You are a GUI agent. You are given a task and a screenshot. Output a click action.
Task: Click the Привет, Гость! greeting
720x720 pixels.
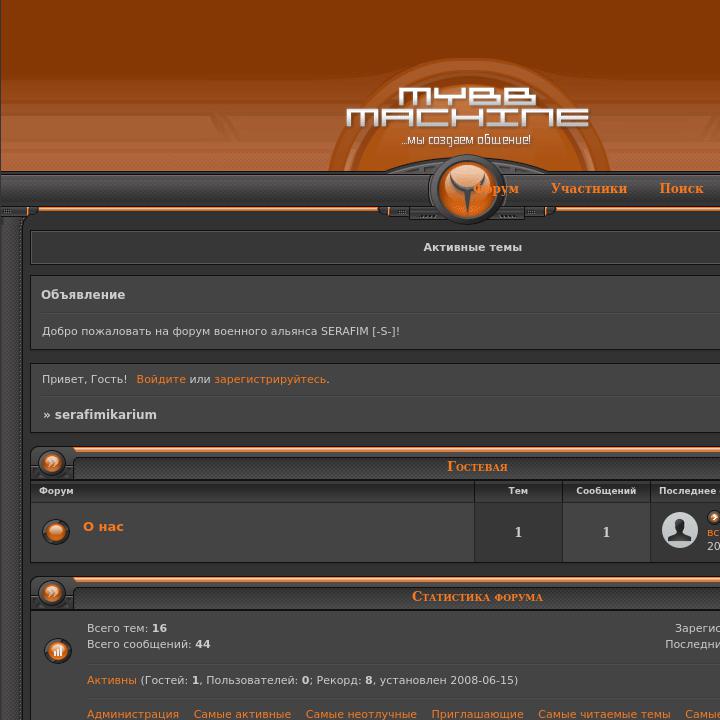84,379
